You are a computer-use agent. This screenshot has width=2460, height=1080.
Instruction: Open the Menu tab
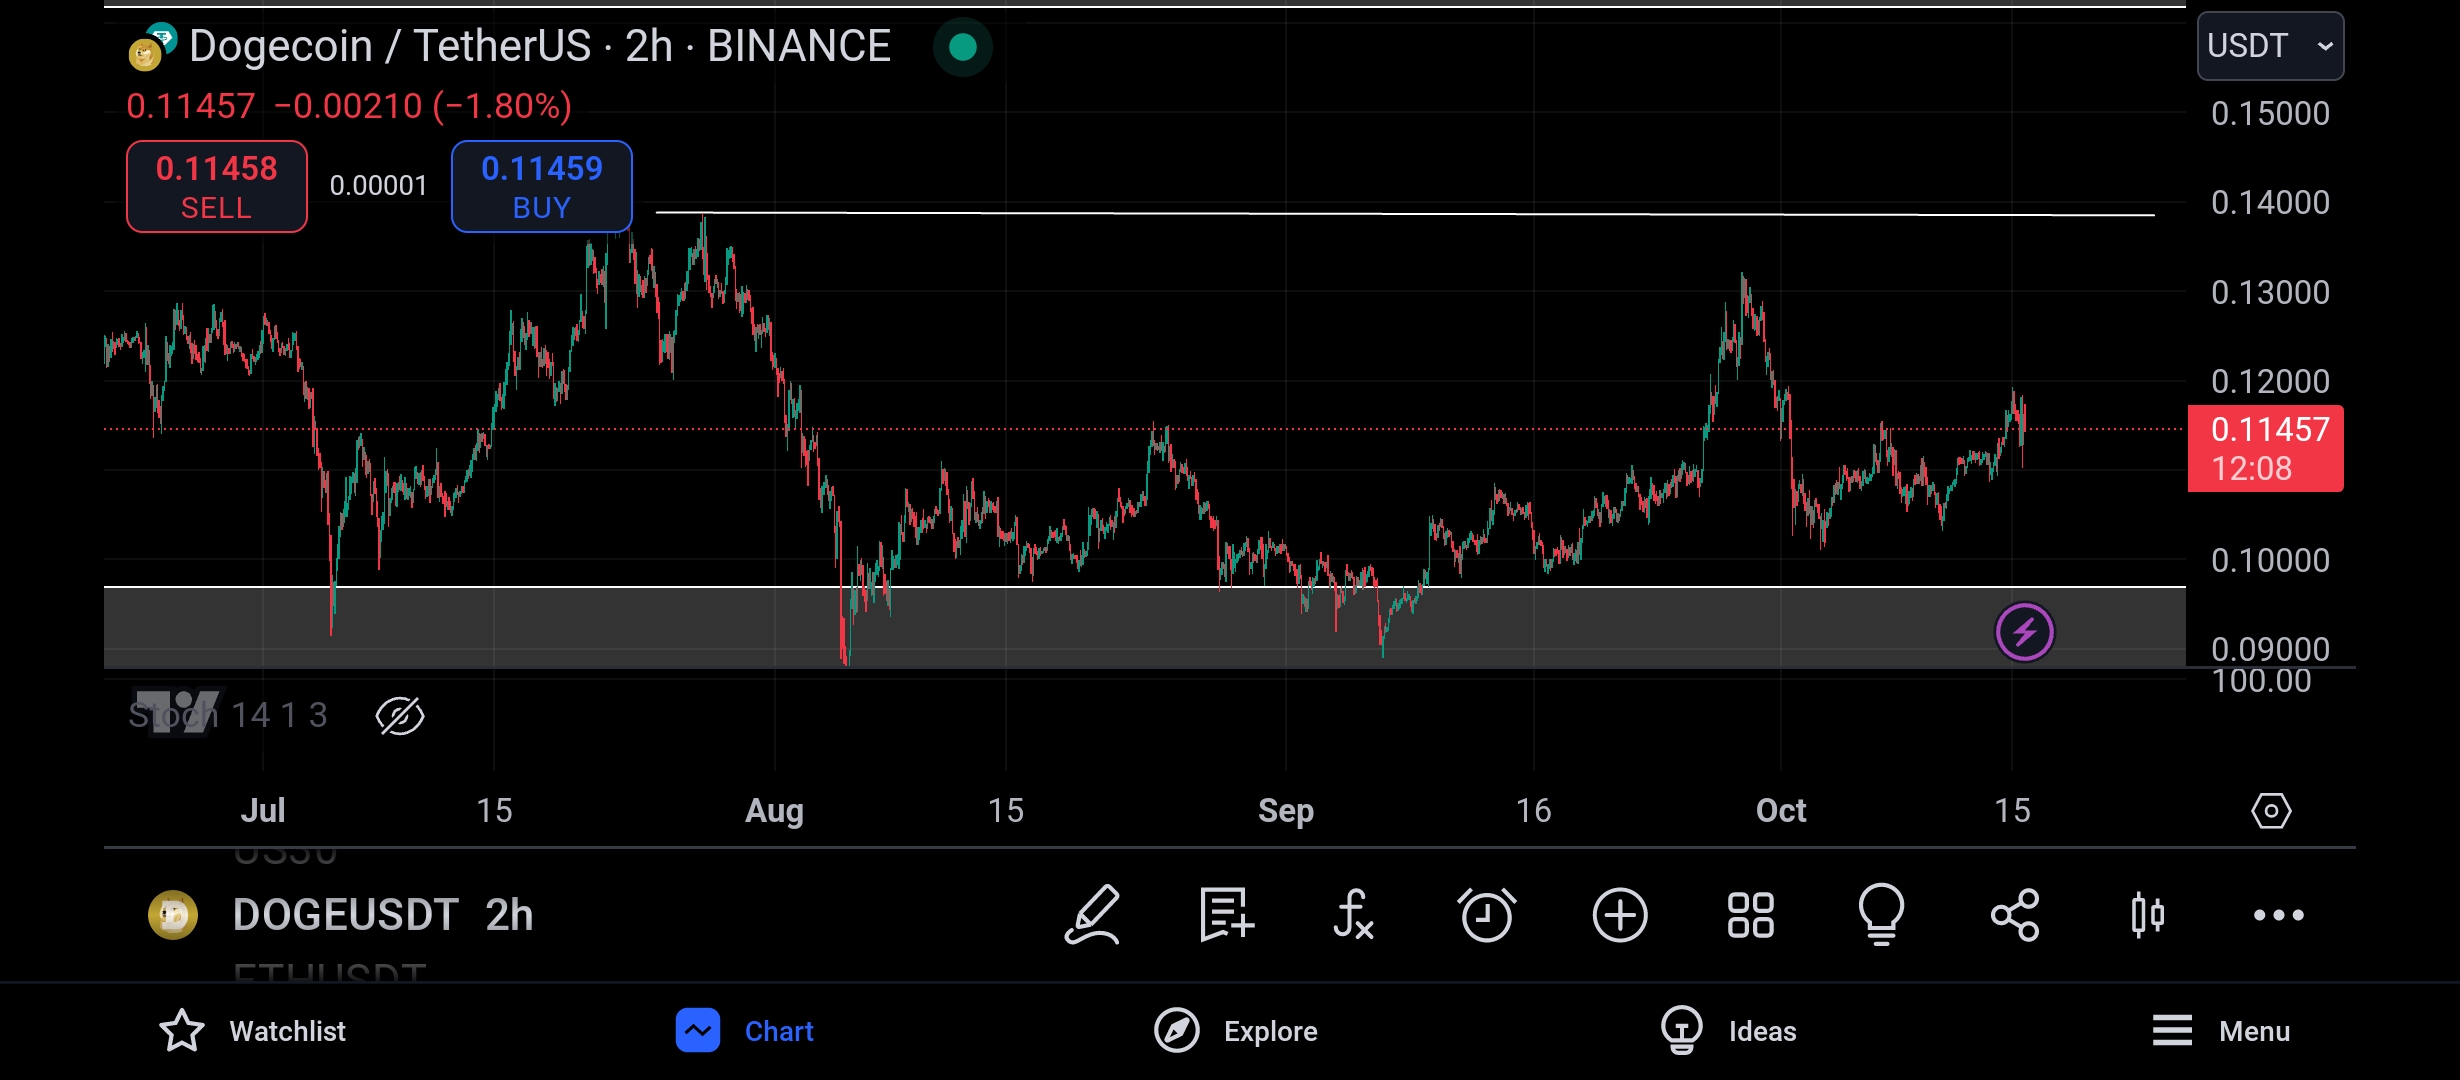click(2221, 1031)
